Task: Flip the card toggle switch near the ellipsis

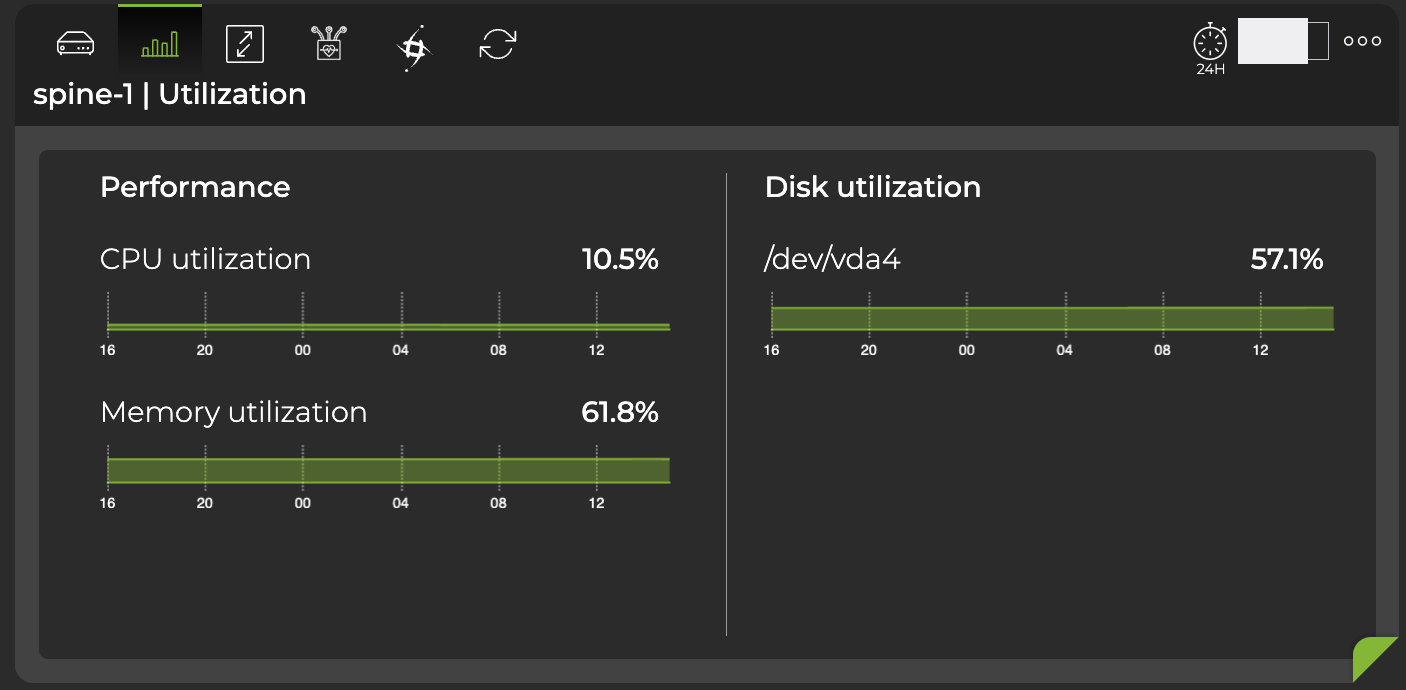Action: point(1283,40)
